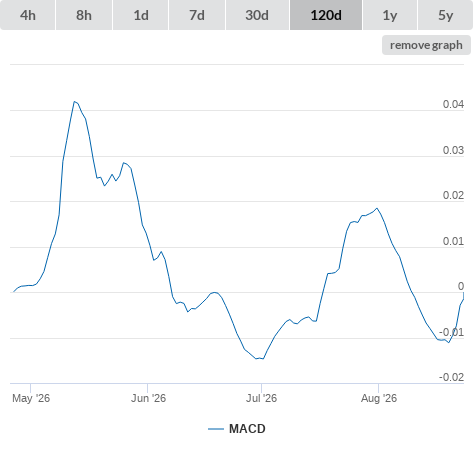
Task: Click the Jun '26 axis tick label
Action: (x=148, y=398)
